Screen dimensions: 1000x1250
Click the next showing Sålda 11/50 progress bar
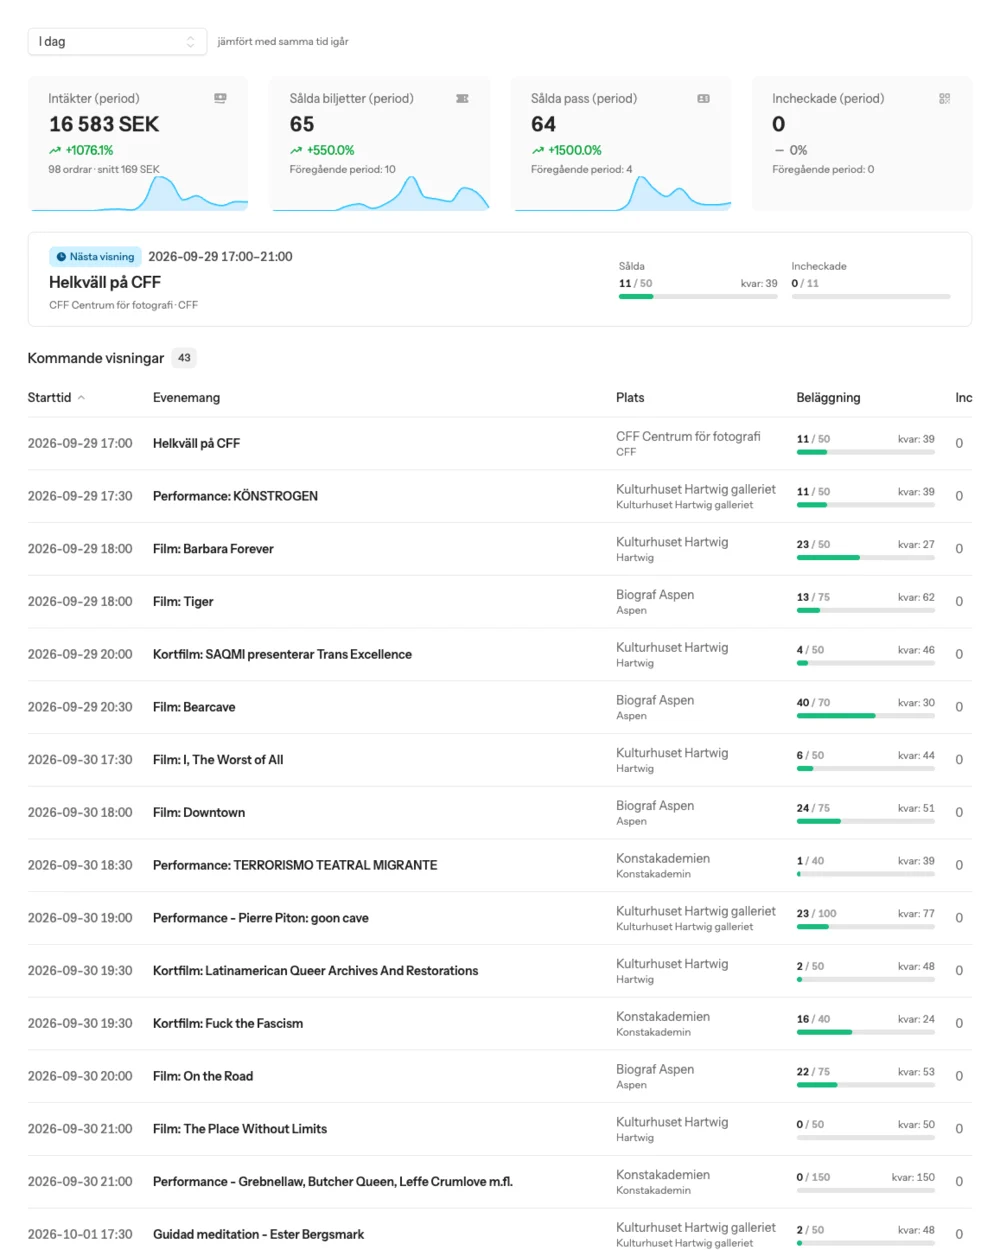tap(698, 296)
